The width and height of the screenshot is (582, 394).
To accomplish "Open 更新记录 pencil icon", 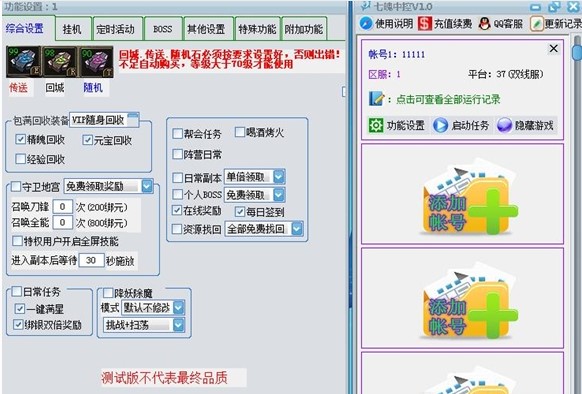I will pos(536,24).
